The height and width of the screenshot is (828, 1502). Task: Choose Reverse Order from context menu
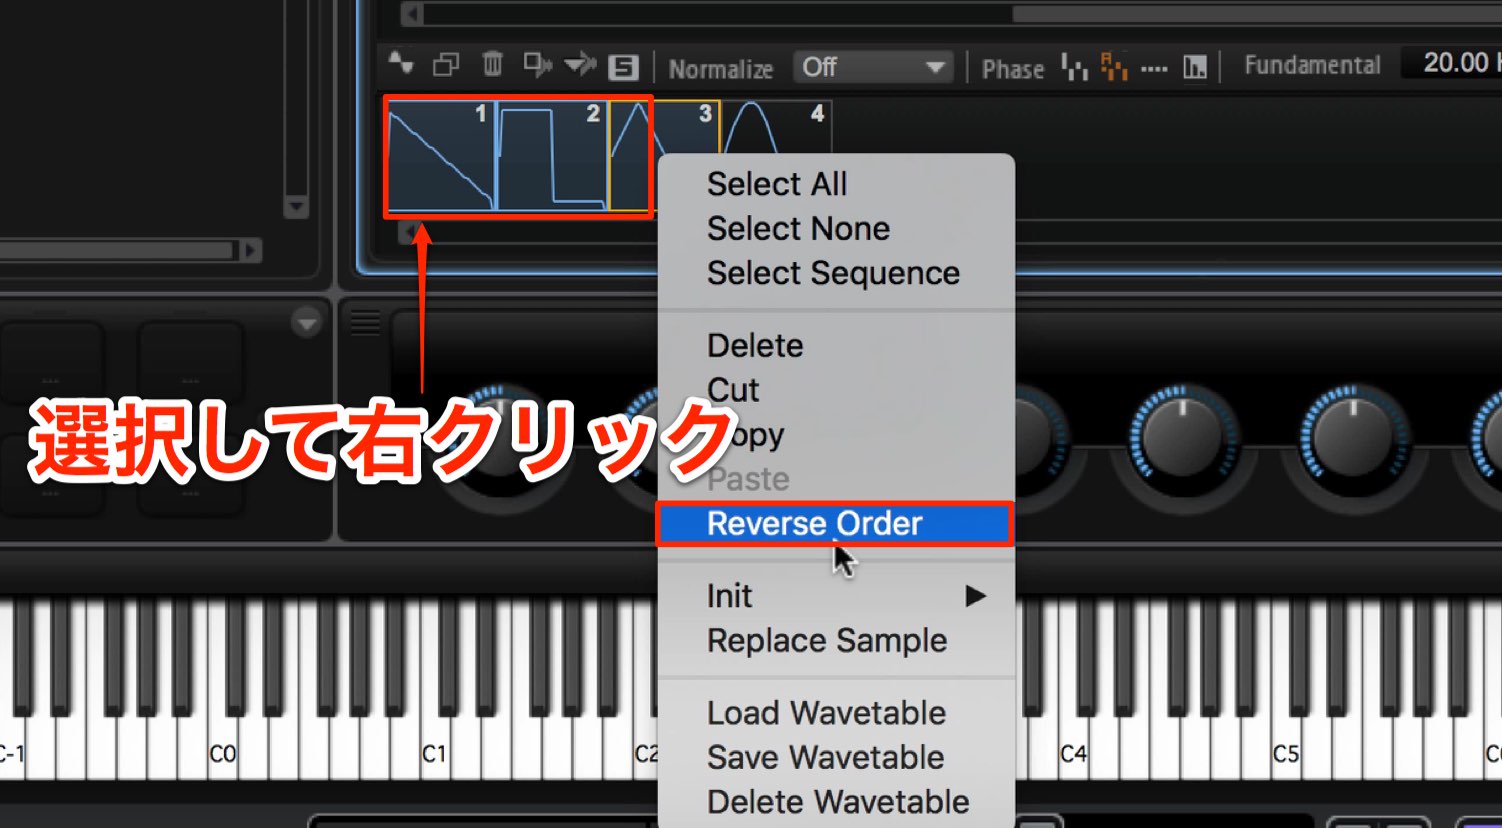click(836, 523)
